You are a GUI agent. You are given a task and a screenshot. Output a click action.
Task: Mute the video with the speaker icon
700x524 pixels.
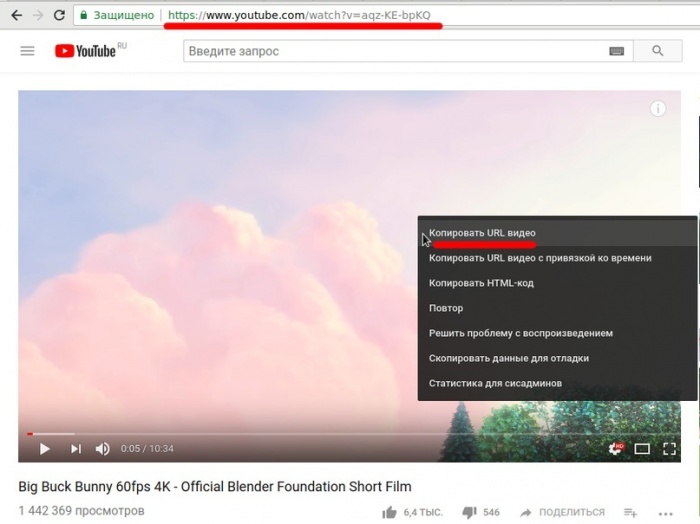(103, 449)
